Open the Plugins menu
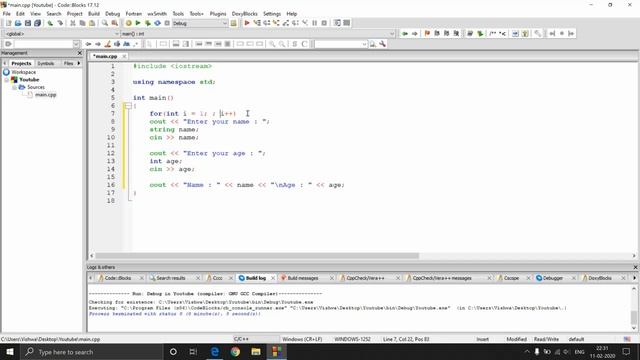Viewport: 640px width, 360px height. [x=218, y=13]
